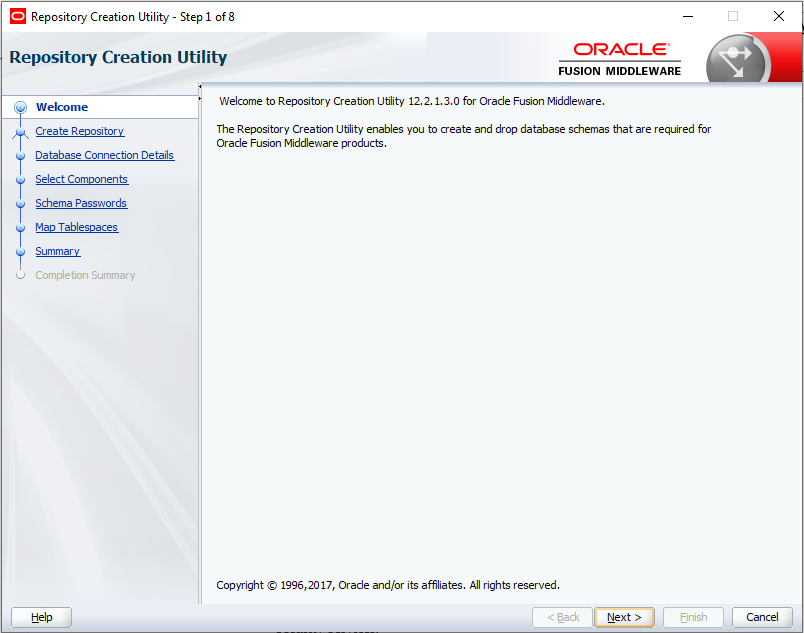The image size is (804, 633).
Task: Close the Repository Creation Utility window
Action: (x=779, y=16)
